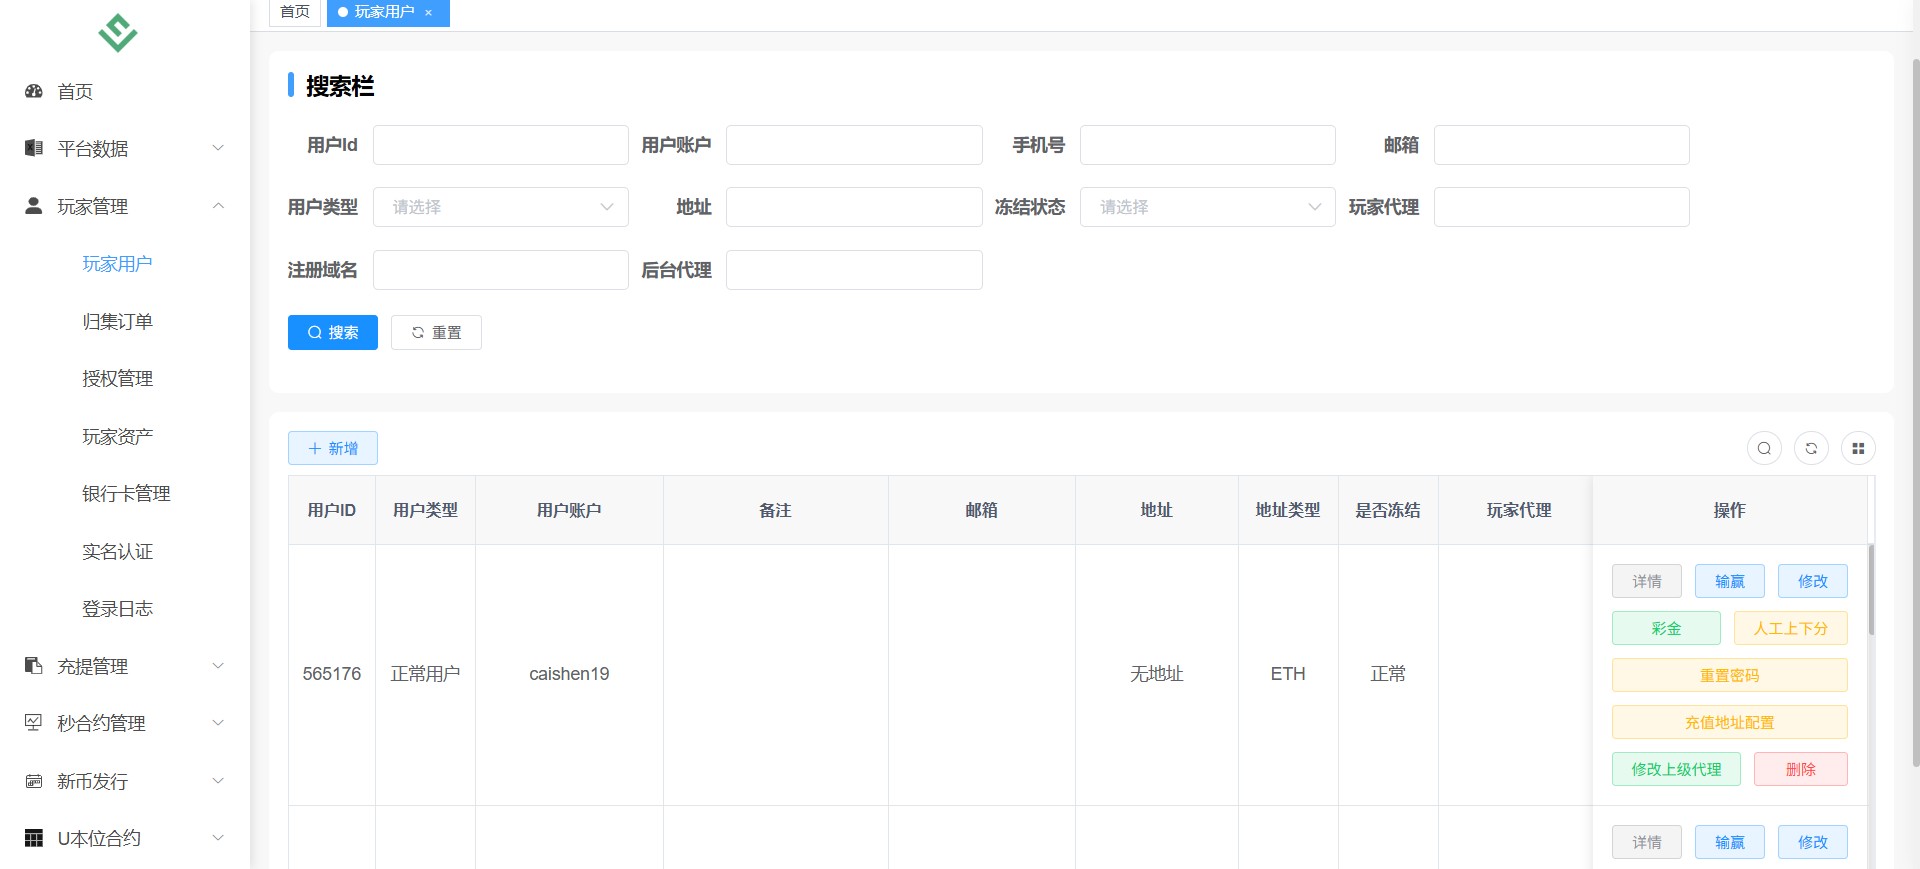
Task: Expand the 秒合约管理 menu chevron
Action: (218, 723)
